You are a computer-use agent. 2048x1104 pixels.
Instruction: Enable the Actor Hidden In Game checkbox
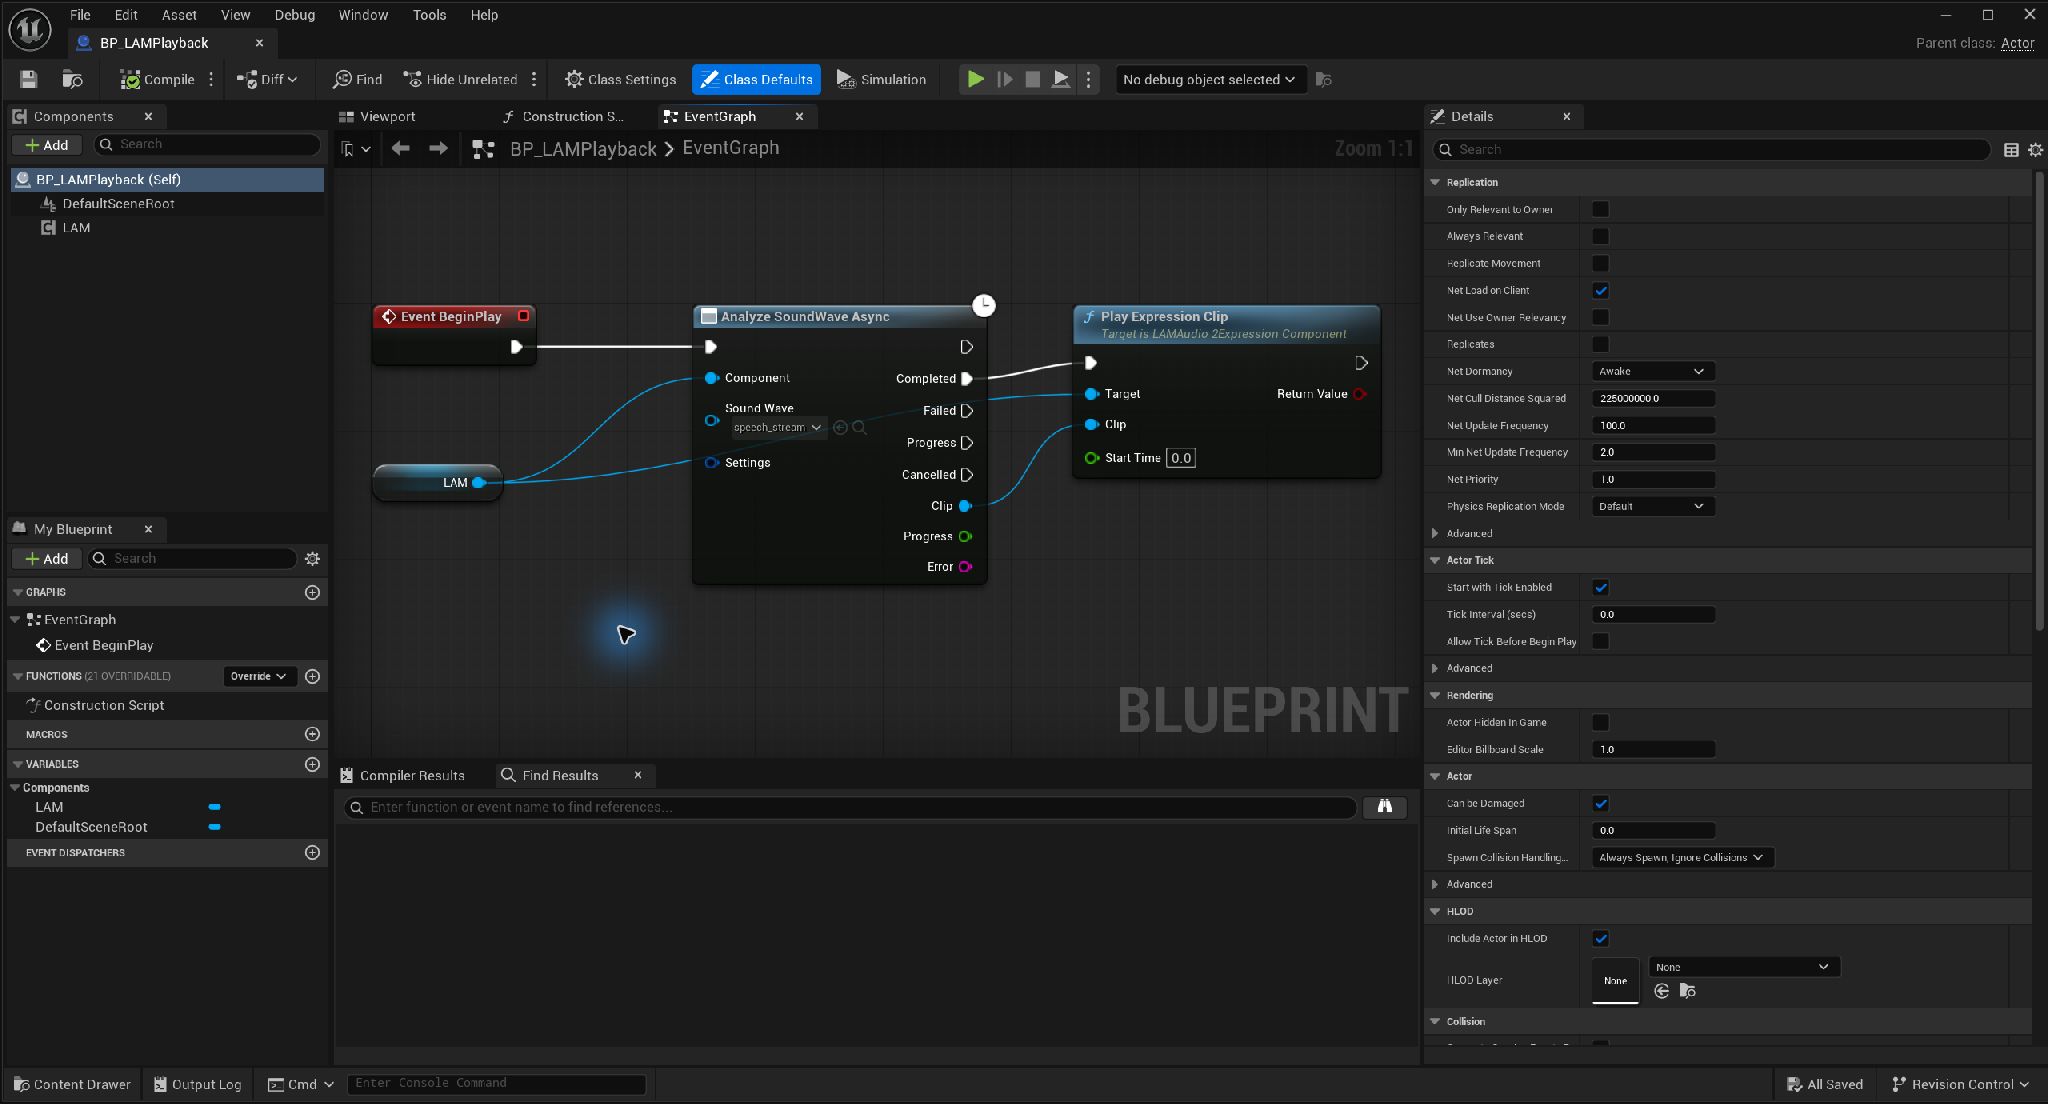point(1601,722)
